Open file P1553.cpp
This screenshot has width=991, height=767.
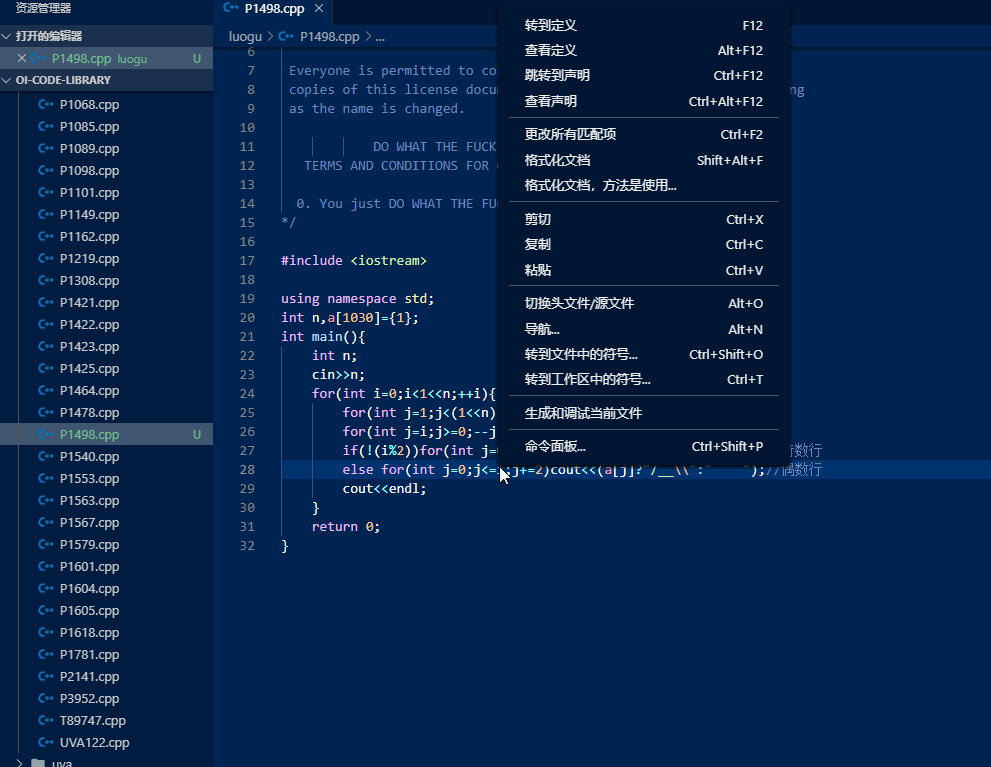pos(89,479)
